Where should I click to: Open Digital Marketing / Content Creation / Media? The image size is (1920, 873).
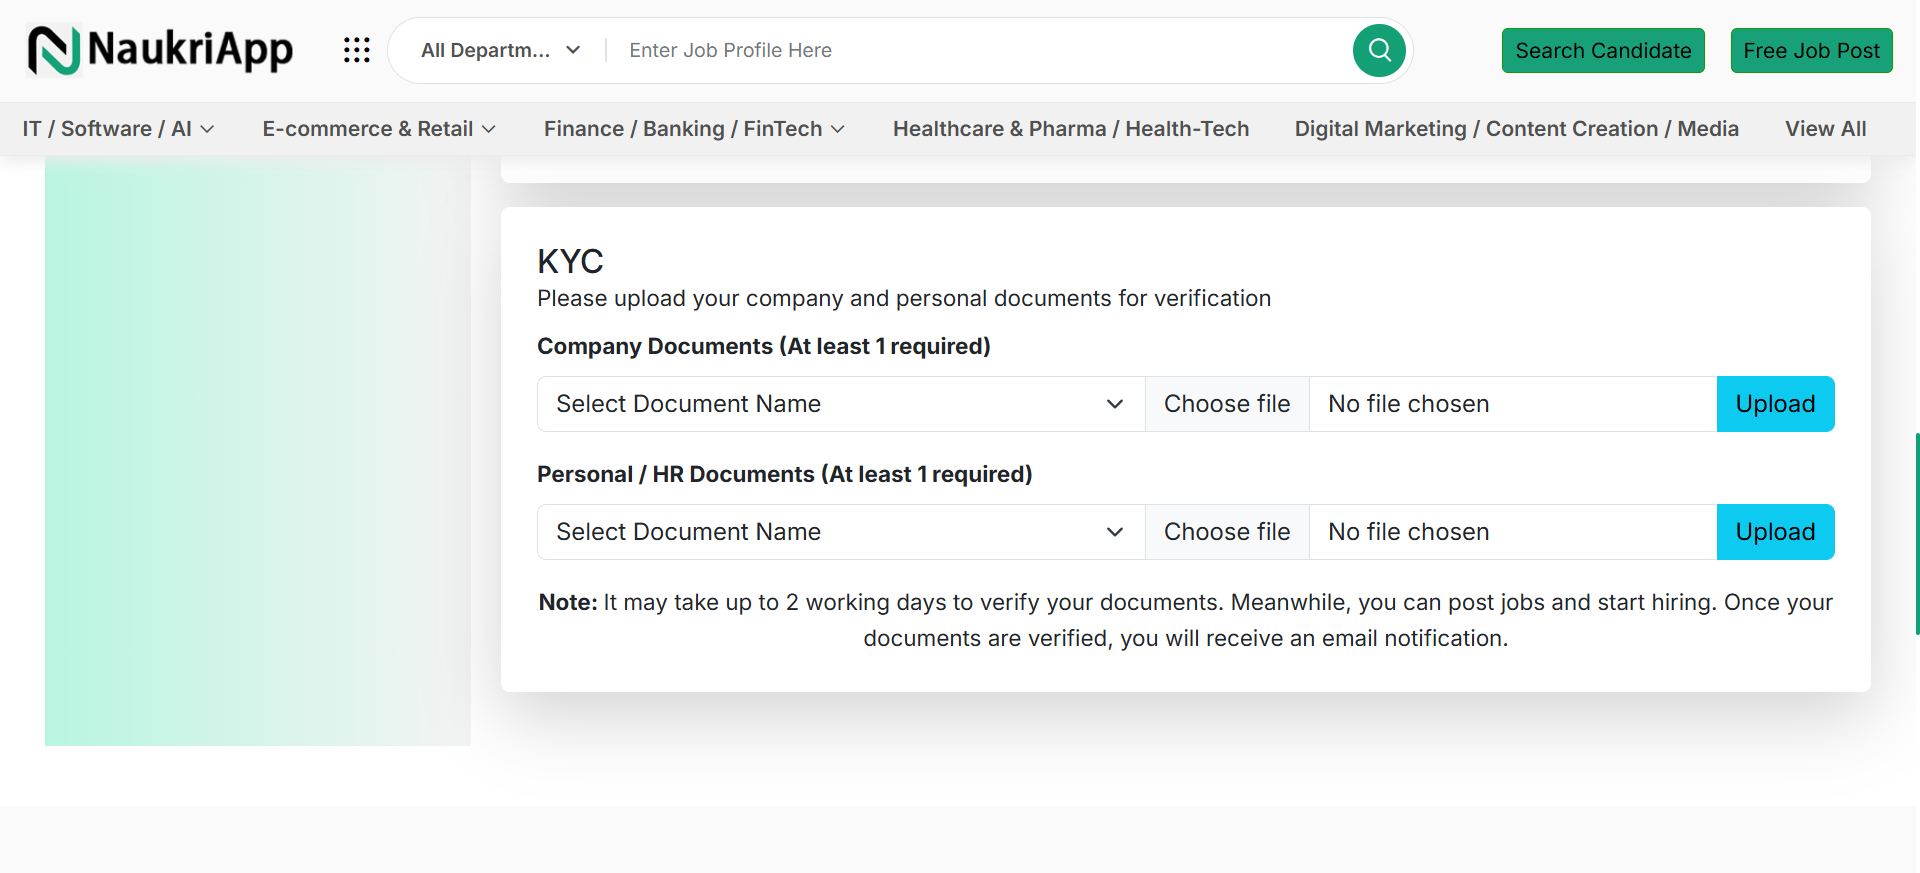tap(1516, 129)
